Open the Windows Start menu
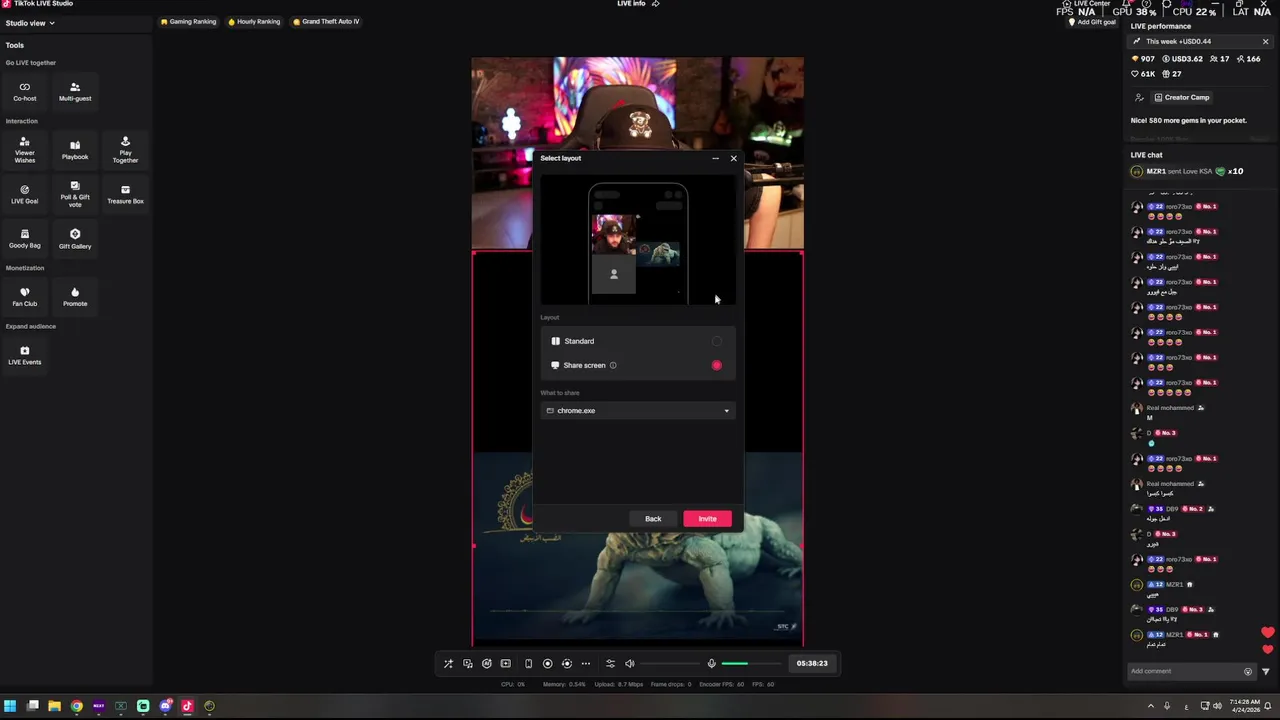Screen dimensions: 1280x720 (10, 706)
